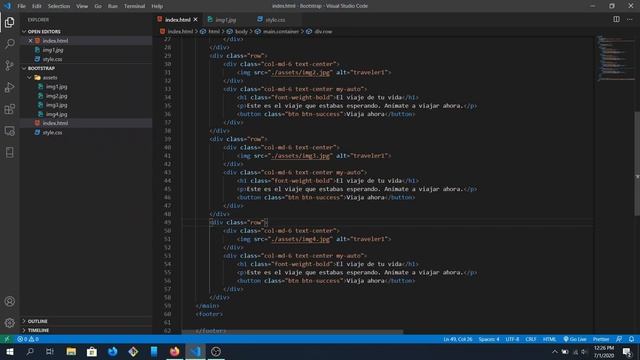
Task: Open the Help menu
Action: pyautogui.click(x=157, y=6)
